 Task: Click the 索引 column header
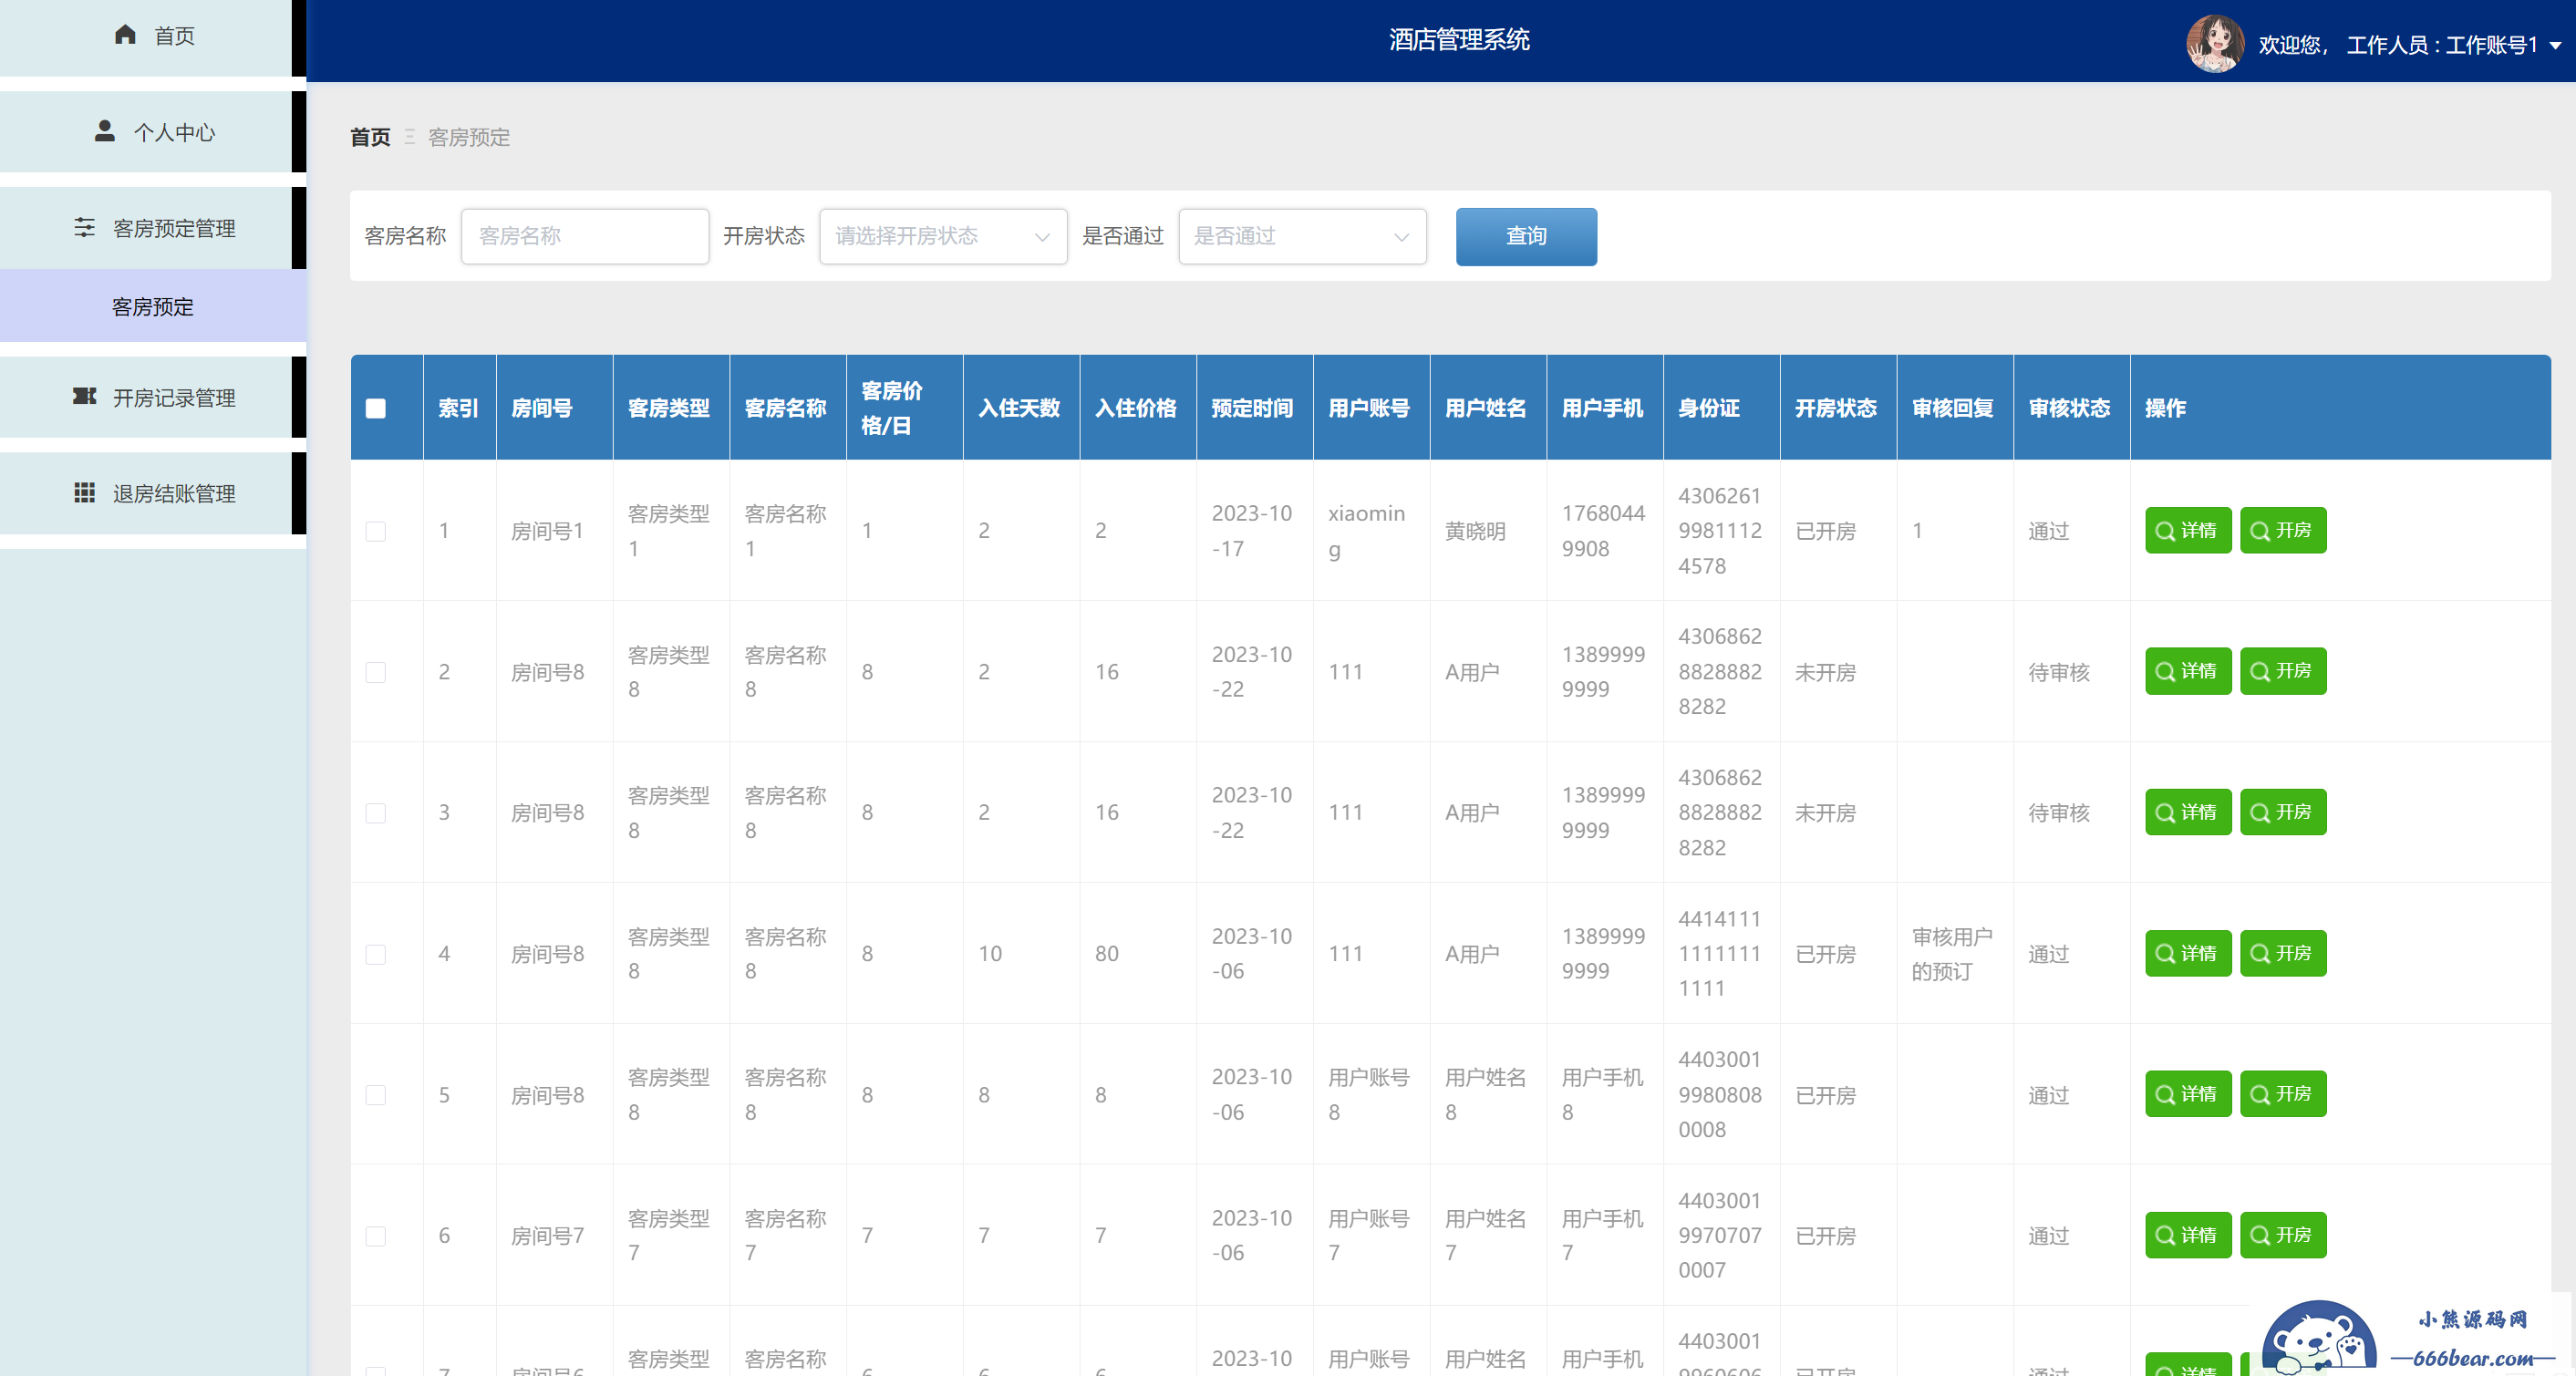point(458,408)
